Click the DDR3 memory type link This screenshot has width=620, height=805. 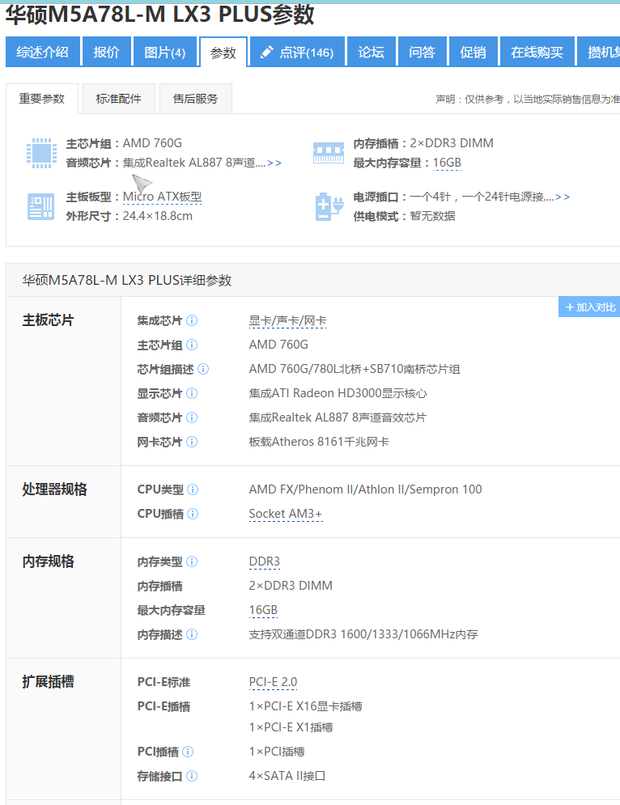pos(264,562)
